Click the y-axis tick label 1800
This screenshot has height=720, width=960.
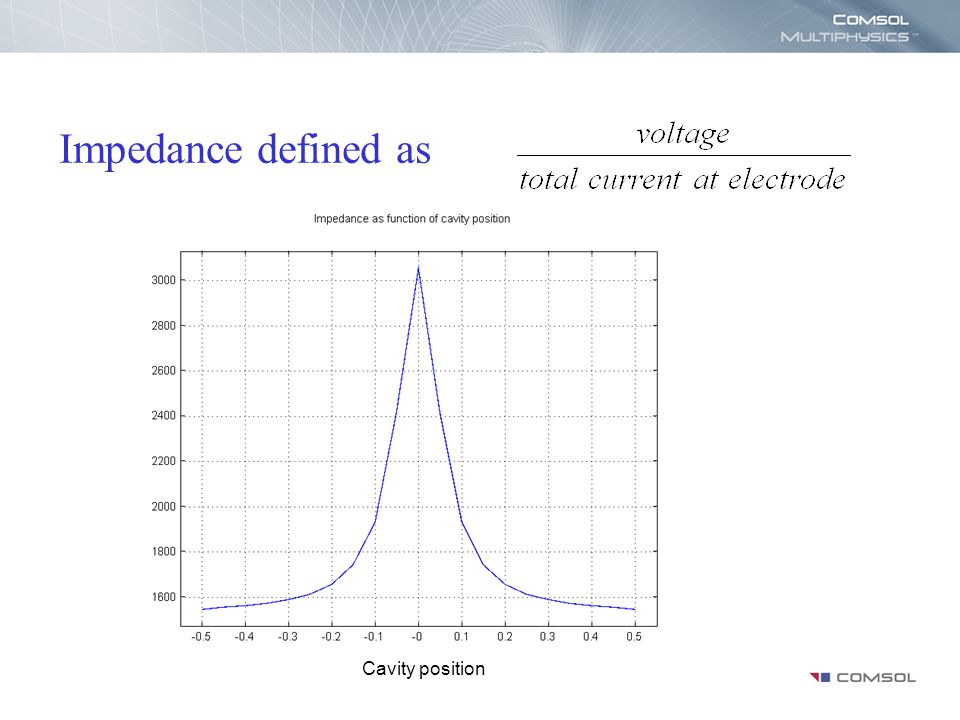[x=163, y=551]
